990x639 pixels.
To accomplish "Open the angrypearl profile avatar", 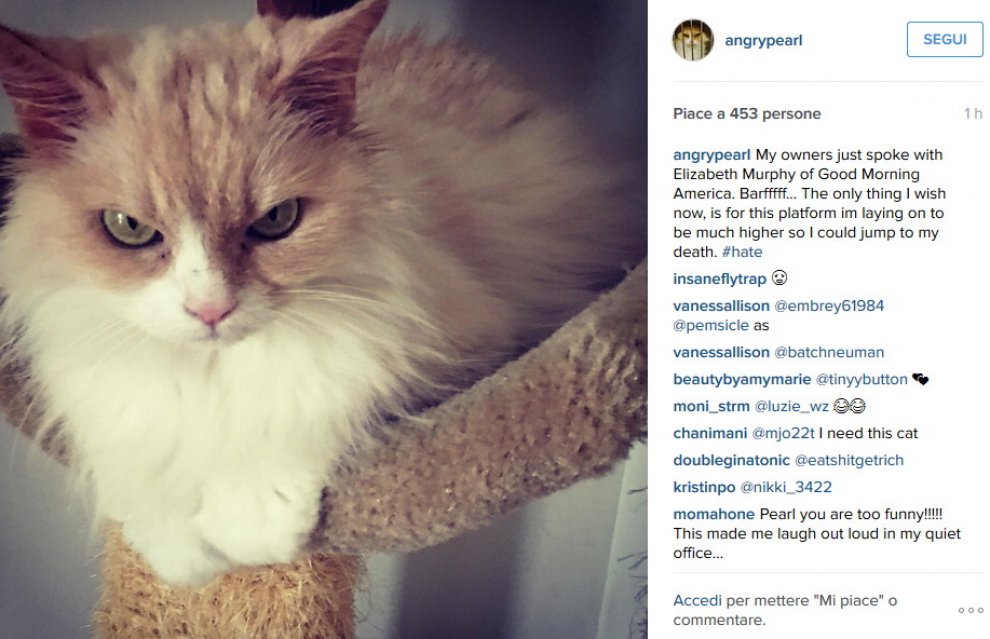I will [693, 40].
